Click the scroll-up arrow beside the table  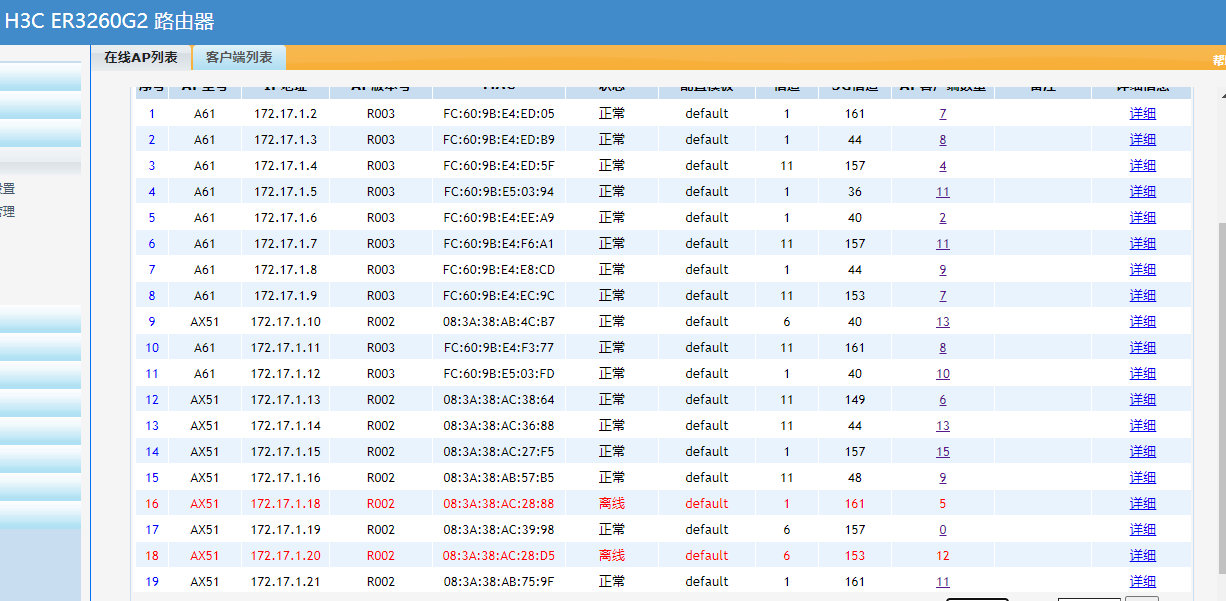(x=1221, y=98)
